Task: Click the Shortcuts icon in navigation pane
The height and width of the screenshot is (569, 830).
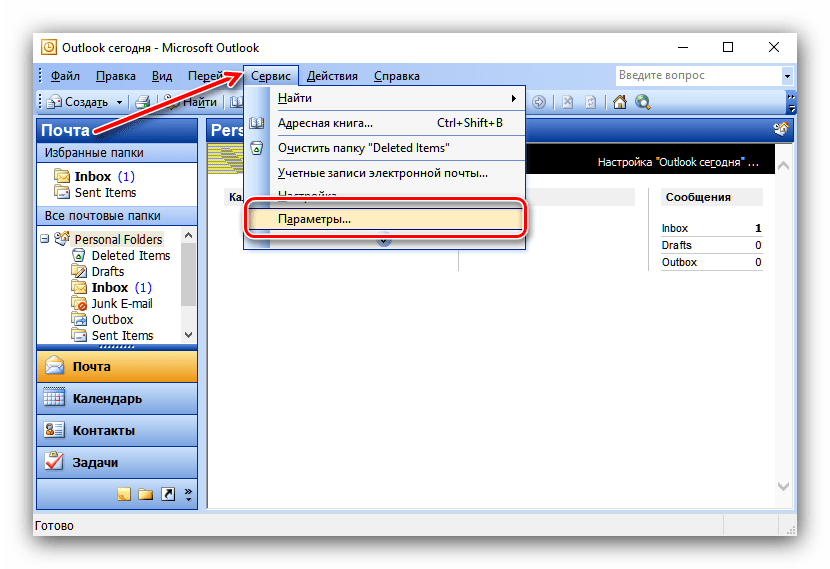Action: tap(167, 494)
